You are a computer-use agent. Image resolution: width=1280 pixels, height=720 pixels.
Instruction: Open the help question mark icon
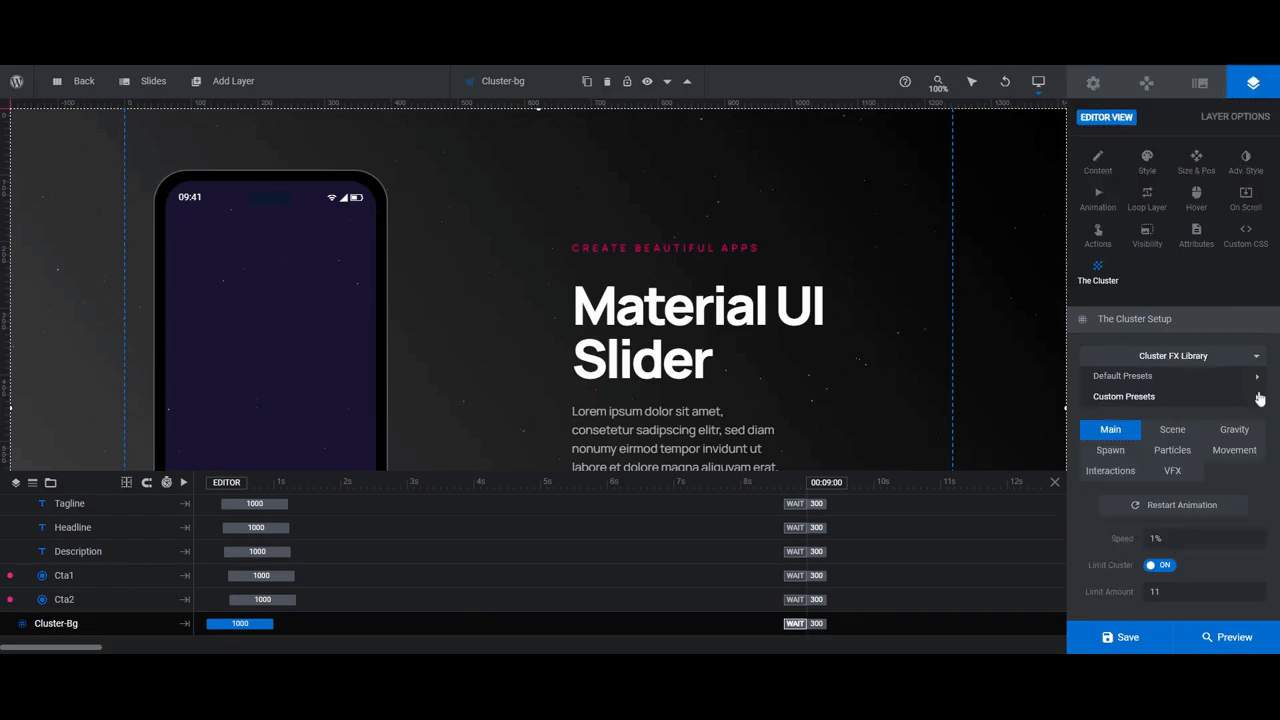point(905,81)
